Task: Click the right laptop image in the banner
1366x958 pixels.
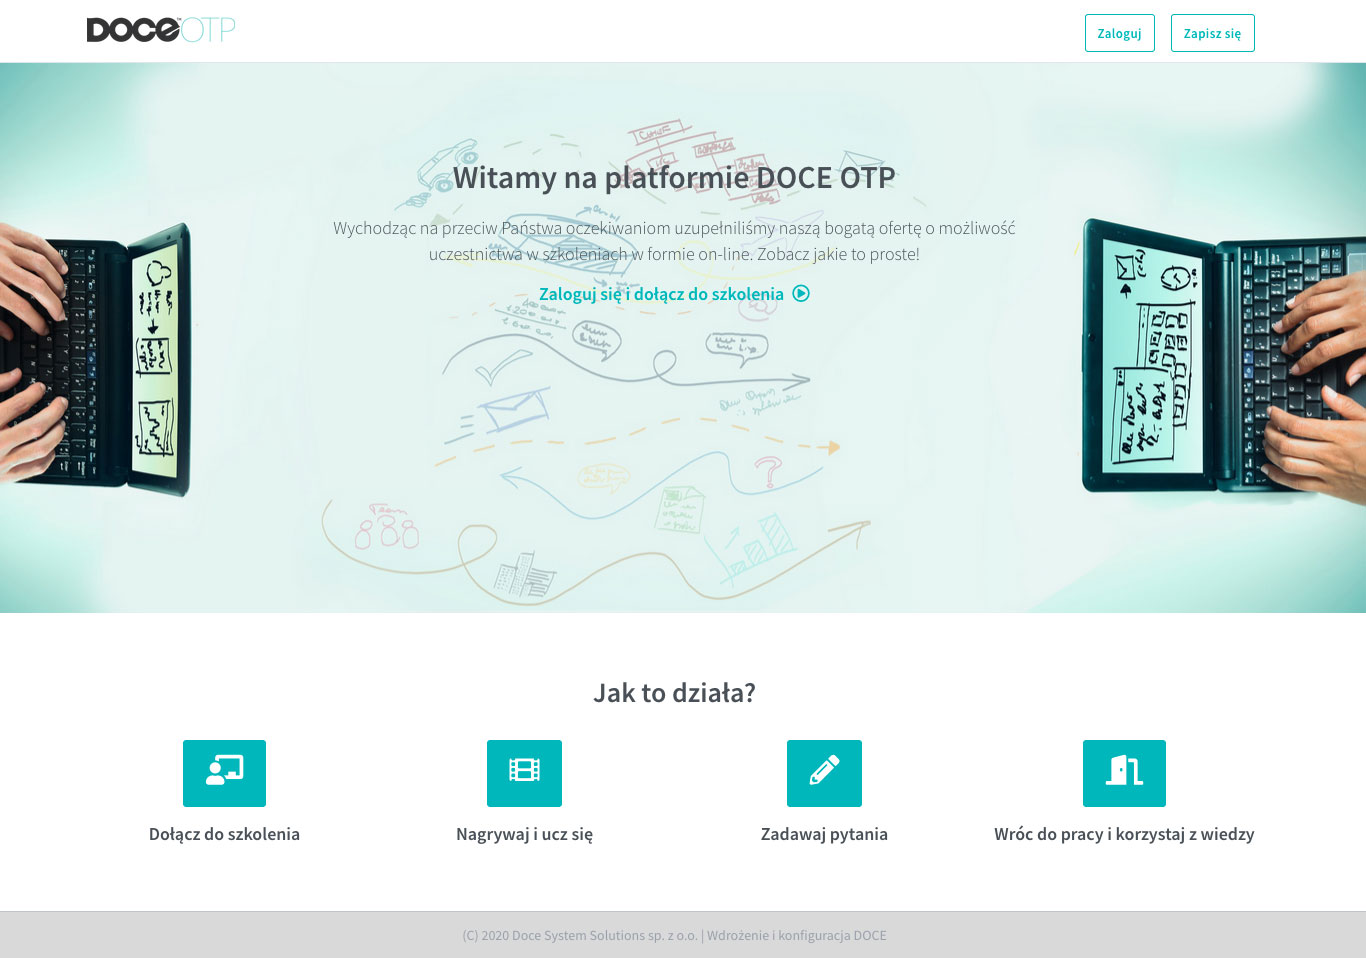Action: pyautogui.click(x=1220, y=360)
